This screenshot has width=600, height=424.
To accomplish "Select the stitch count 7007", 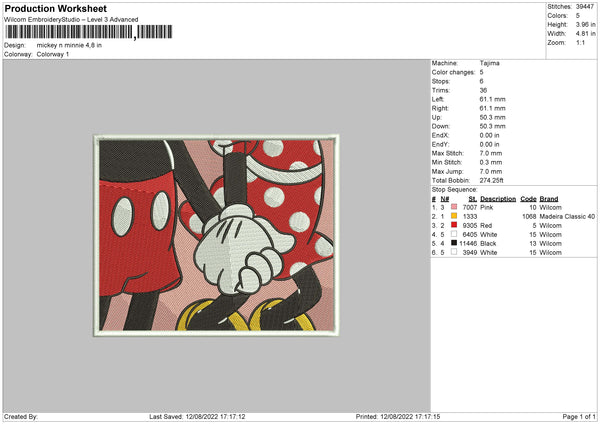I will tap(470, 207).
